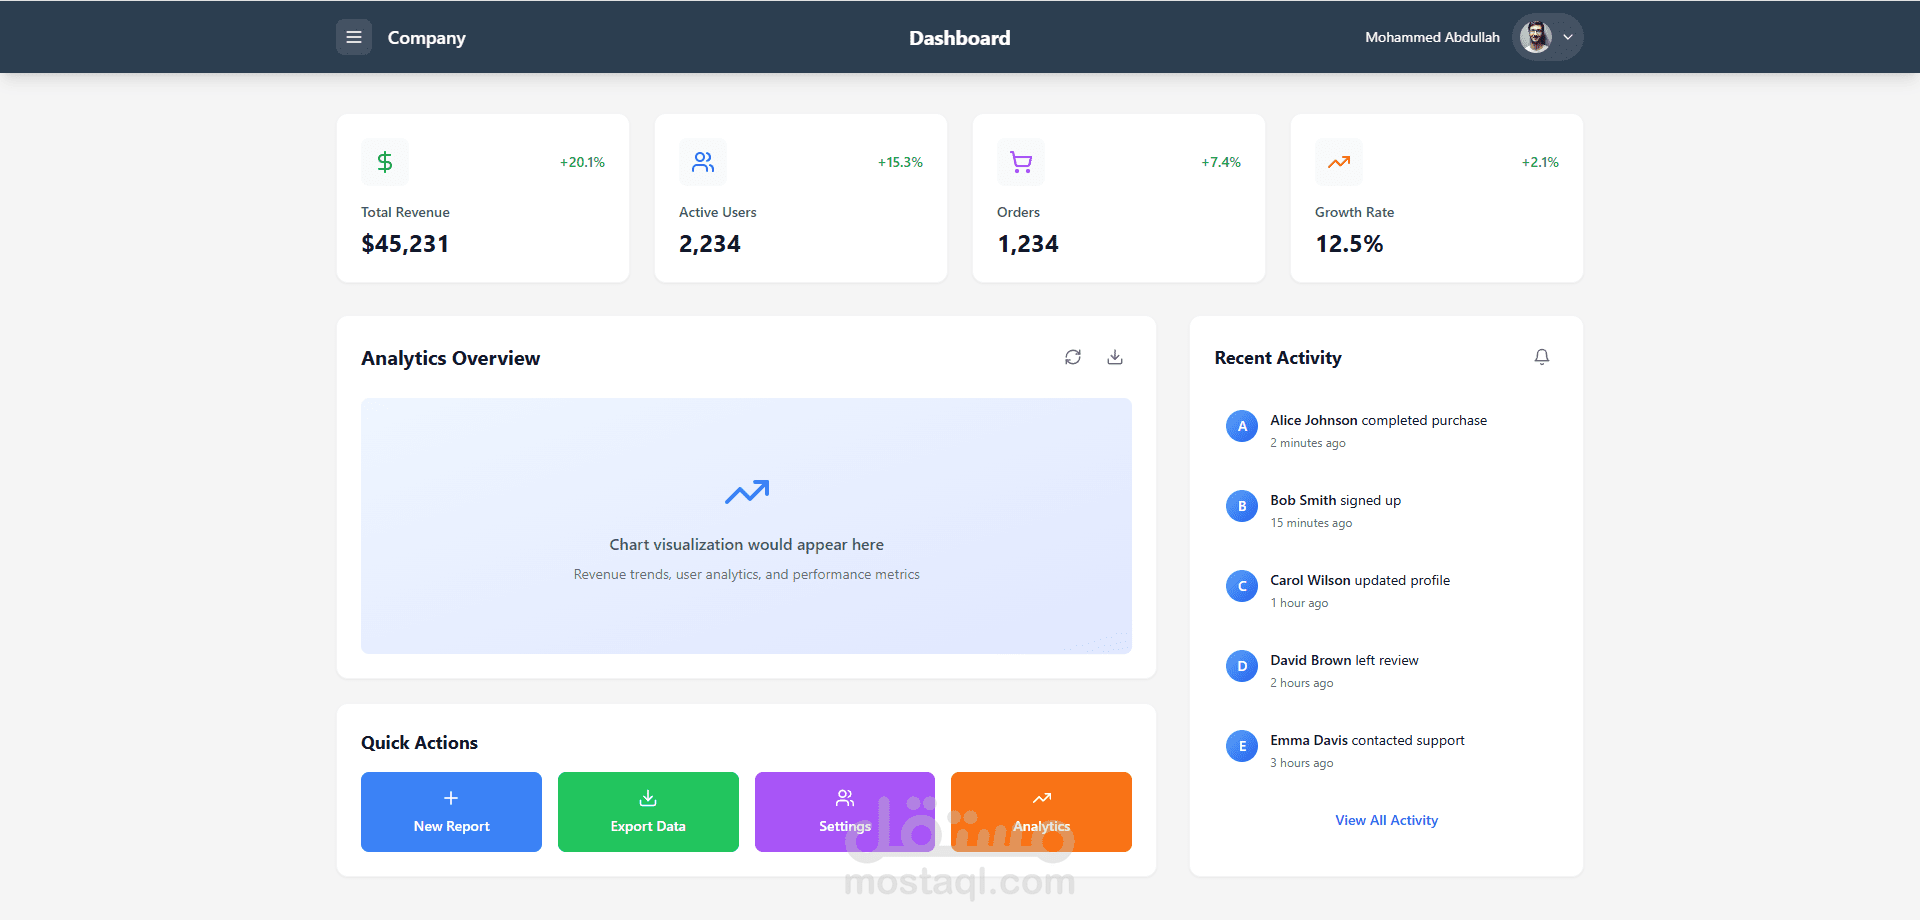The height and width of the screenshot is (920, 1920).
Task: Click the chart trend icon in placeholder
Action: [x=747, y=492]
